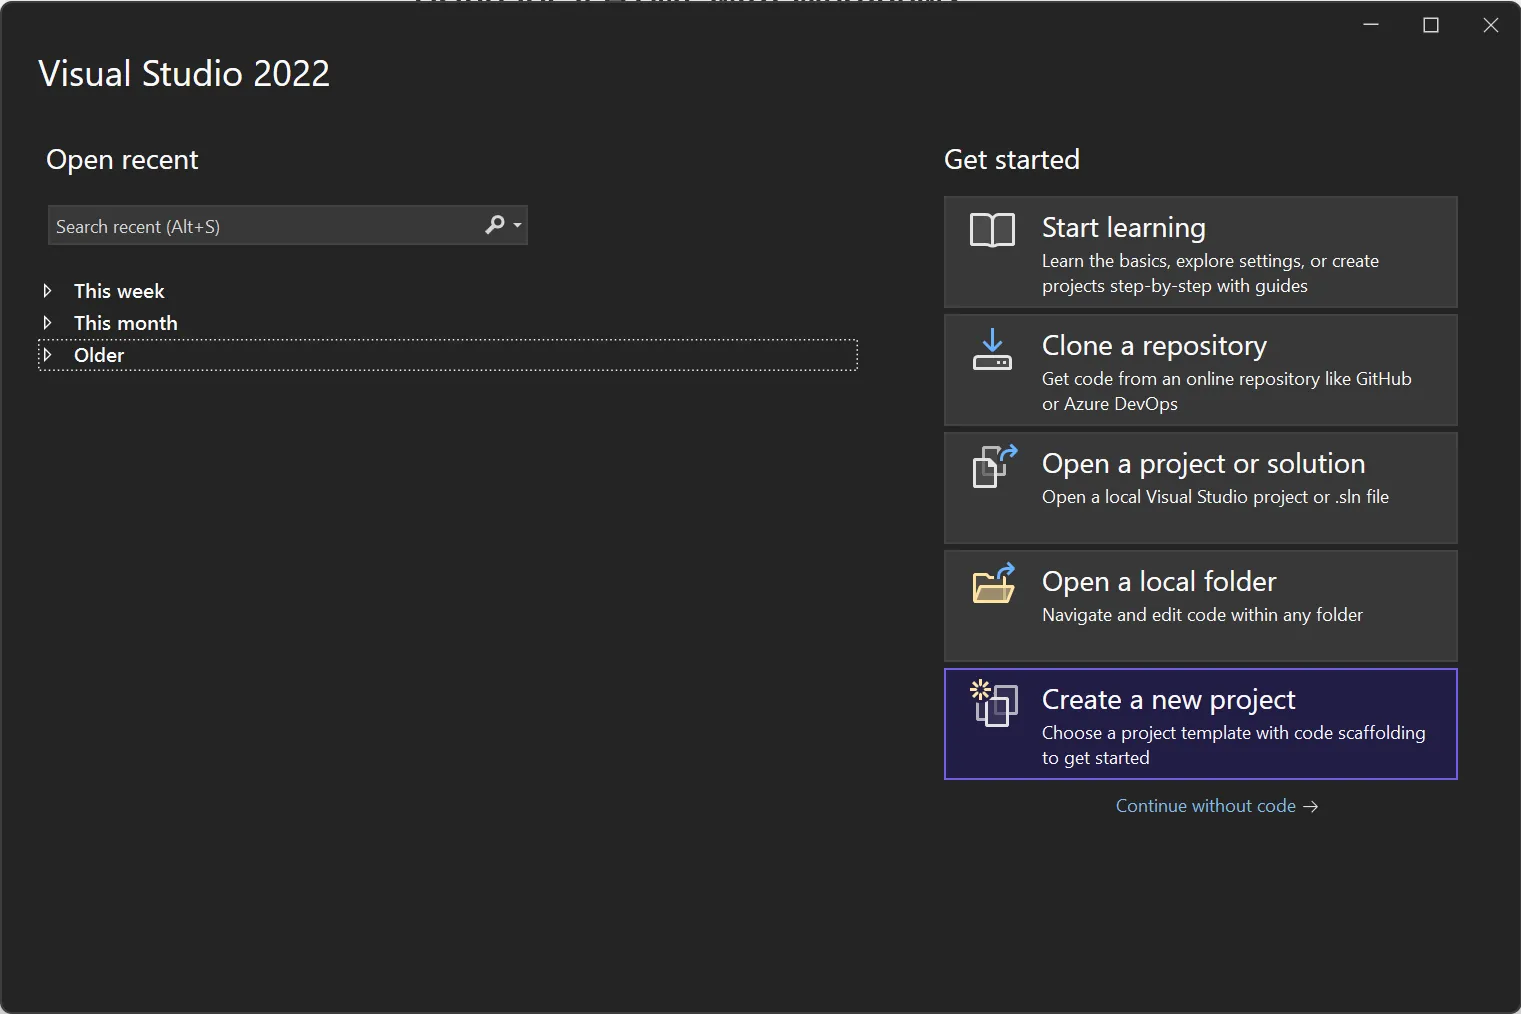Expand the Older section
The width and height of the screenshot is (1521, 1014).
(x=48, y=354)
